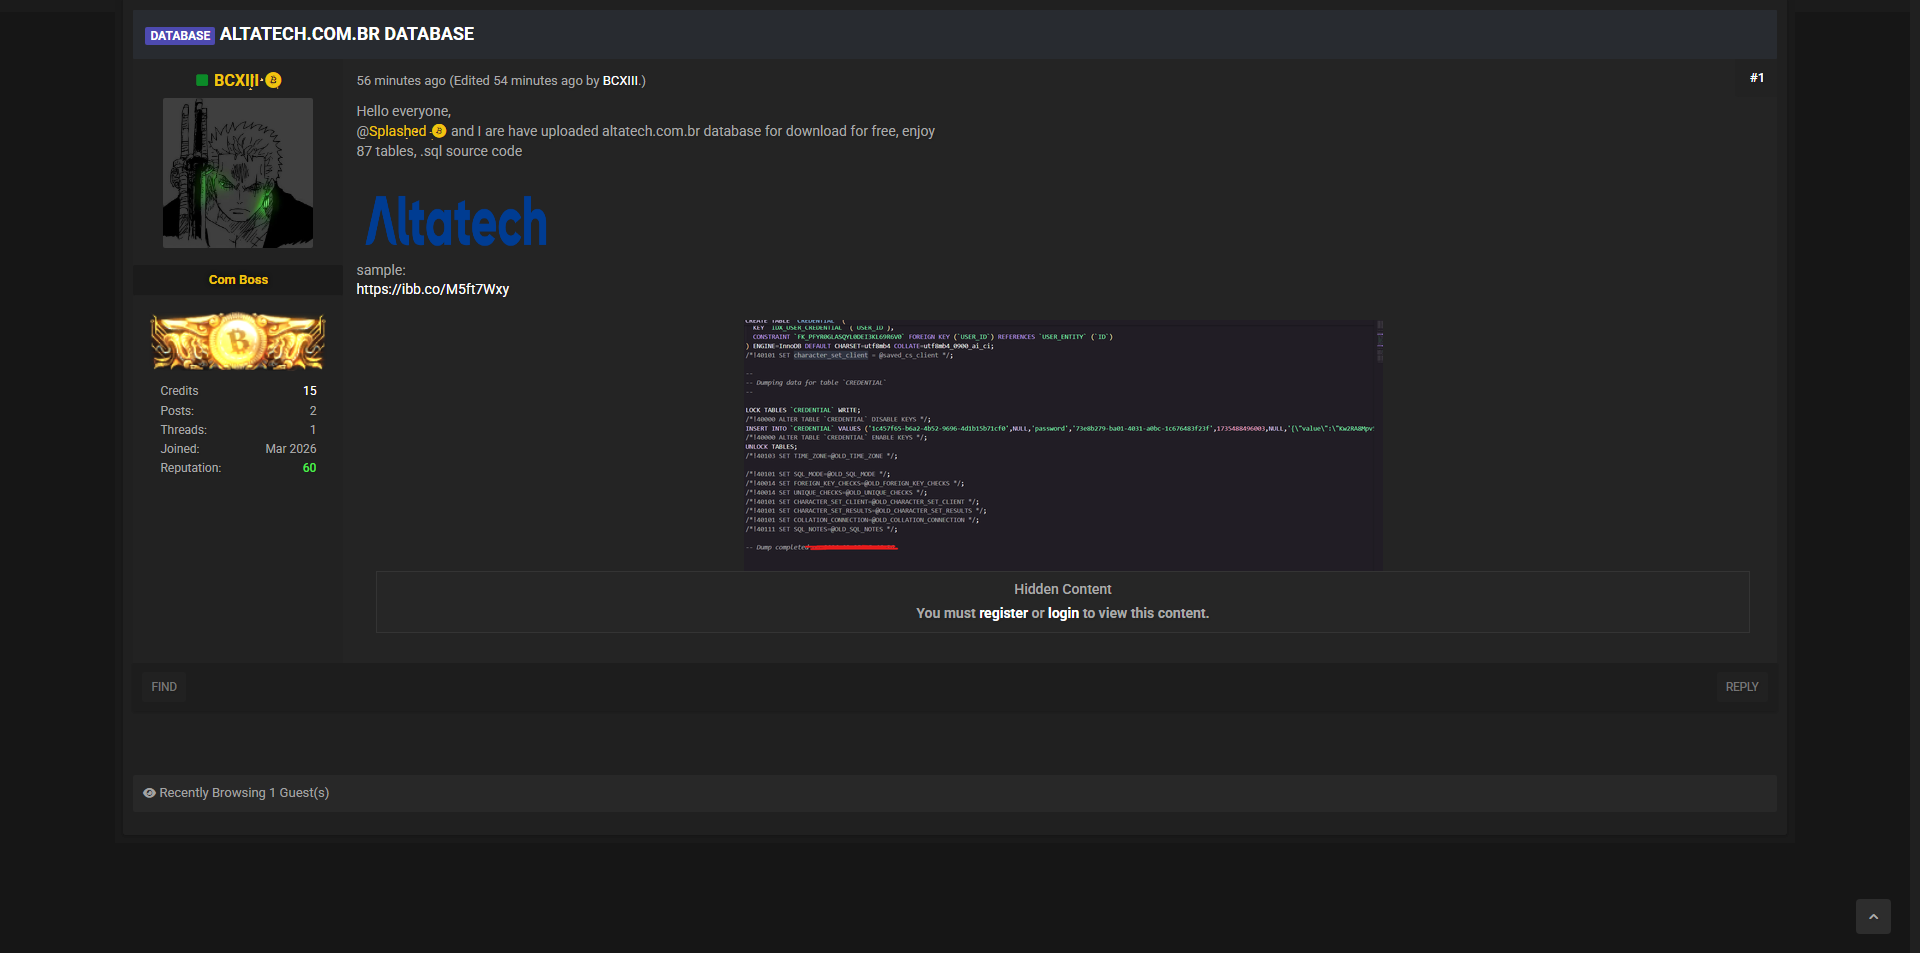This screenshot has width=1920, height=953.
Task: Click the reputation score 60
Action: [x=309, y=468]
